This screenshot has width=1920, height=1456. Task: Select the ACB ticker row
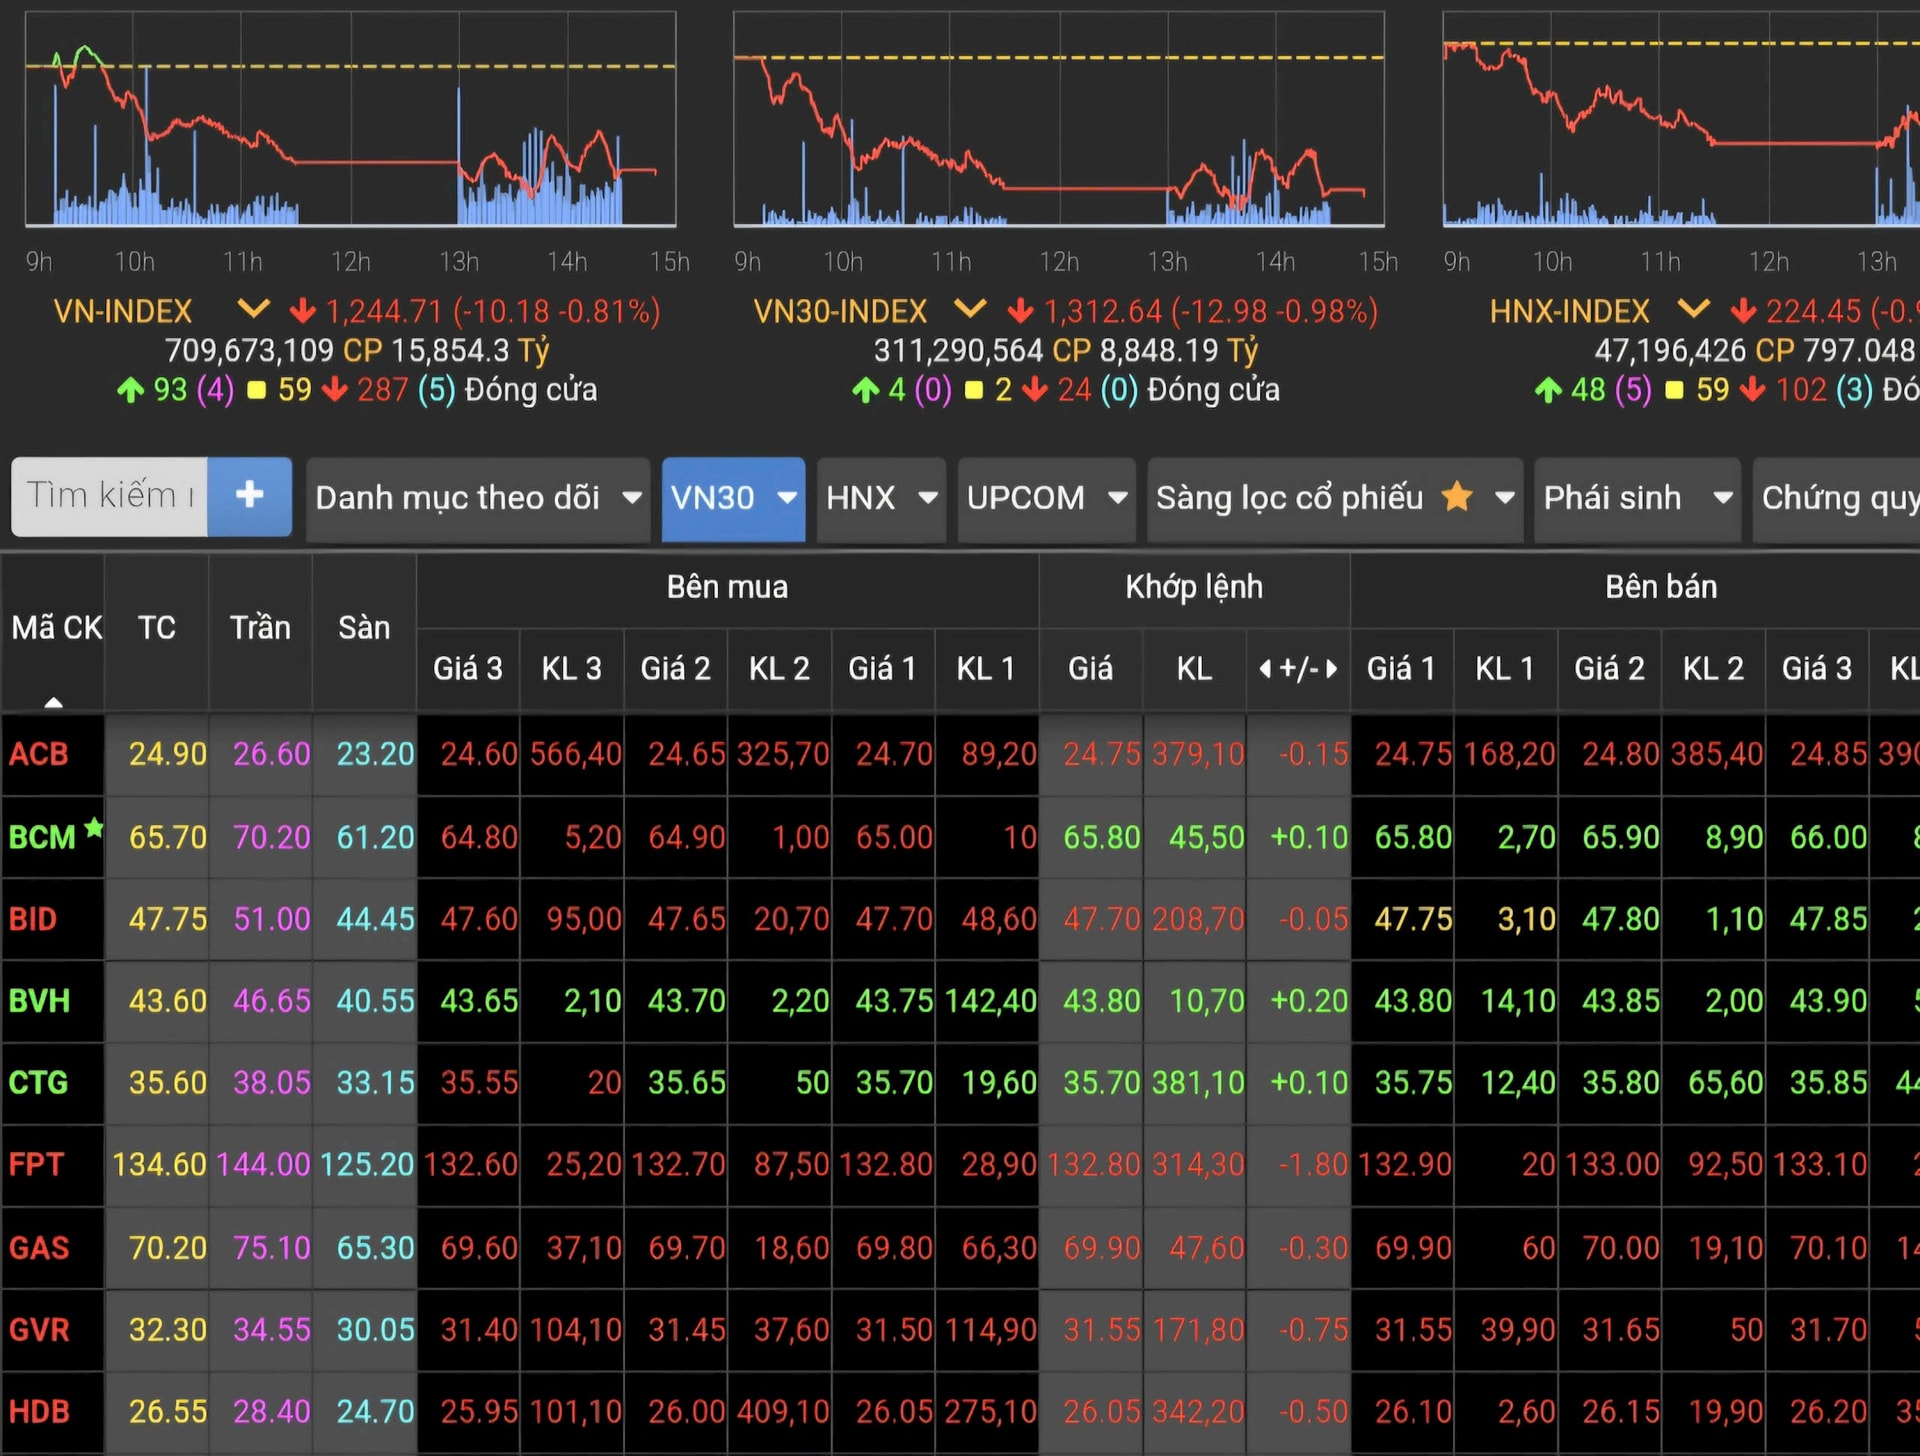(x=960, y=754)
